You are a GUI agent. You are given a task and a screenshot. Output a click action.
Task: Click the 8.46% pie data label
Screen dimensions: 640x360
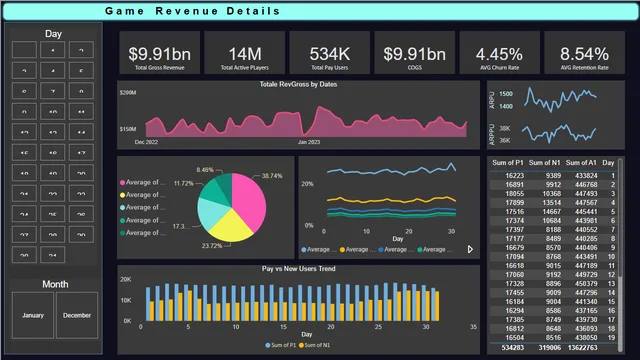point(205,170)
